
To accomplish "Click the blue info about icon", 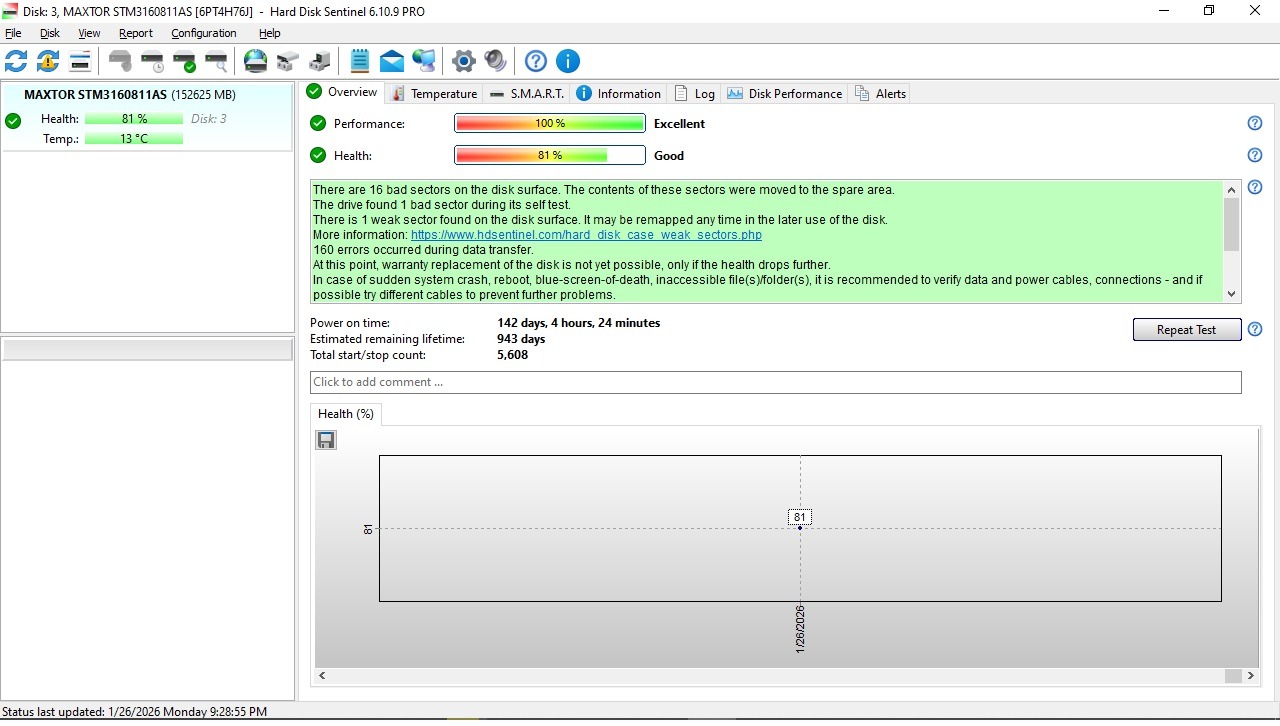I will [x=568, y=61].
